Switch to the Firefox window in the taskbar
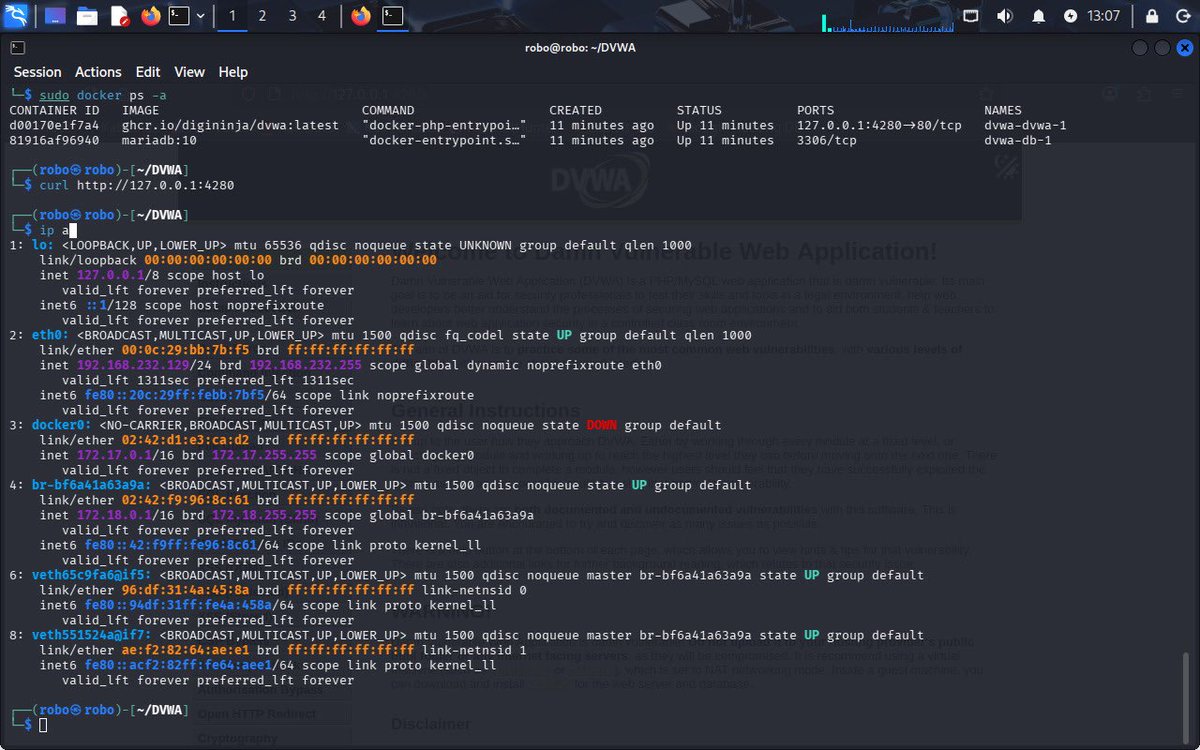 pyautogui.click(x=360, y=16)
